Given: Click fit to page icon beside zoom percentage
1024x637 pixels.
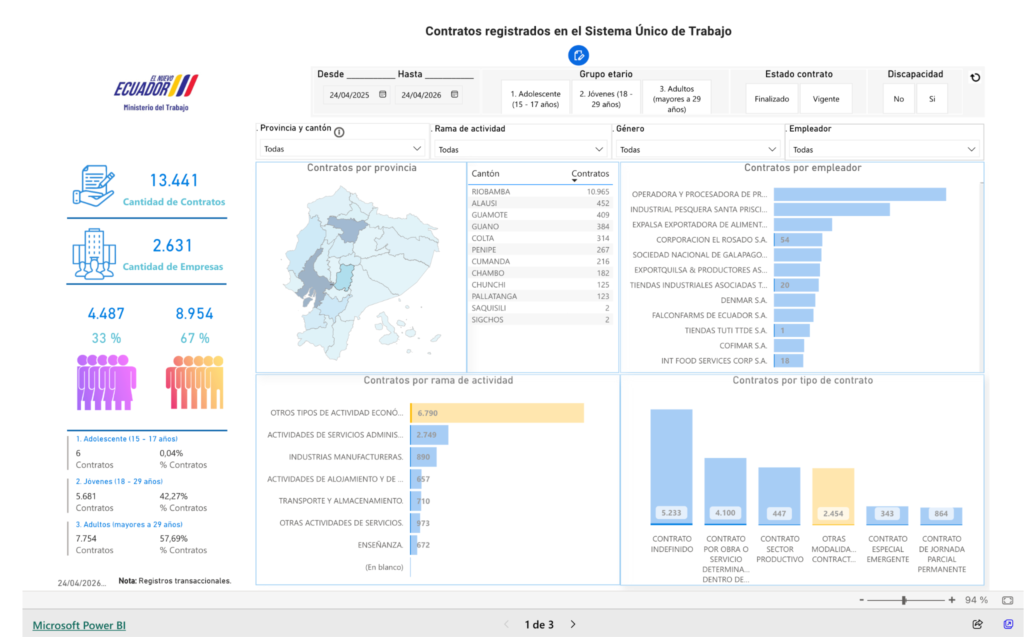Looking at the screenshot, I should click(x=1007, y=600).
